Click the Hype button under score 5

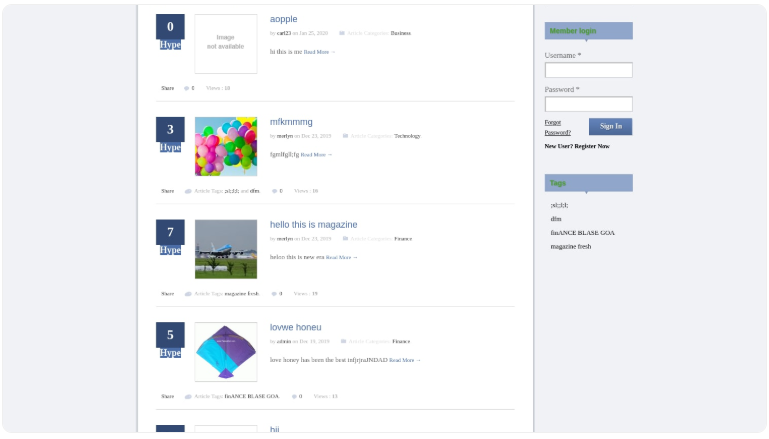170,353
